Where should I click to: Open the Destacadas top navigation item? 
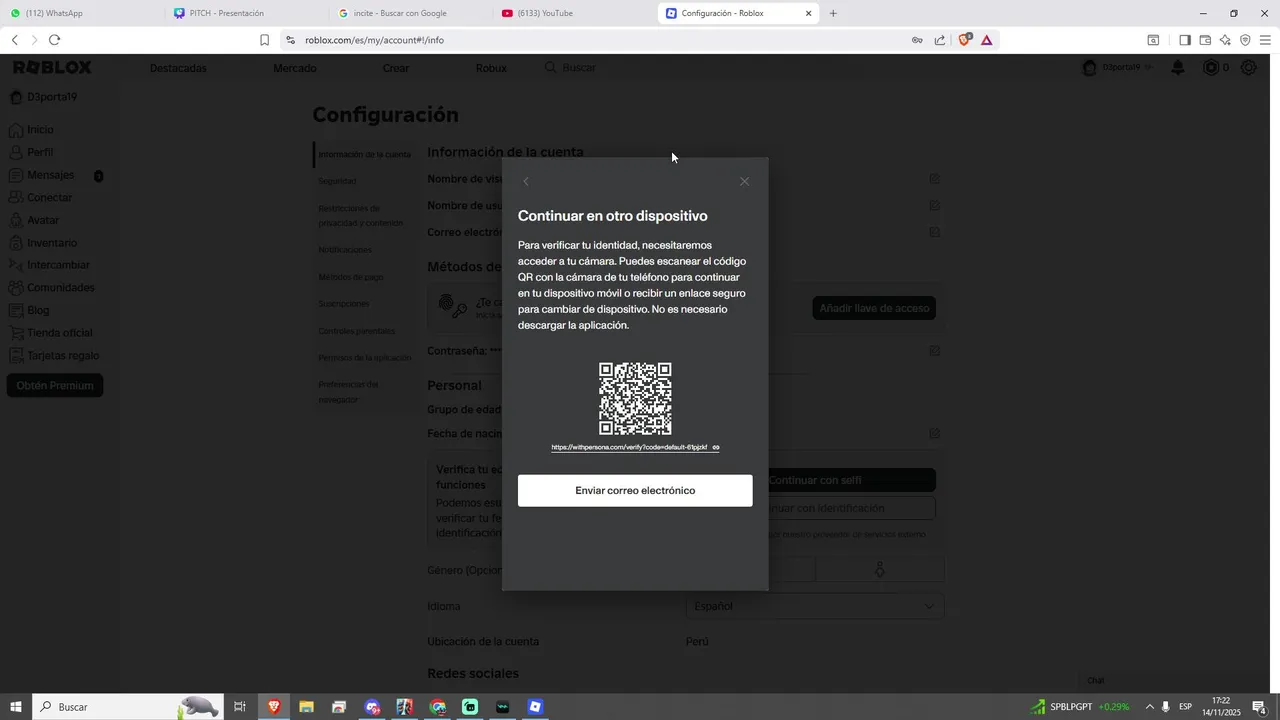click(178, 68)
